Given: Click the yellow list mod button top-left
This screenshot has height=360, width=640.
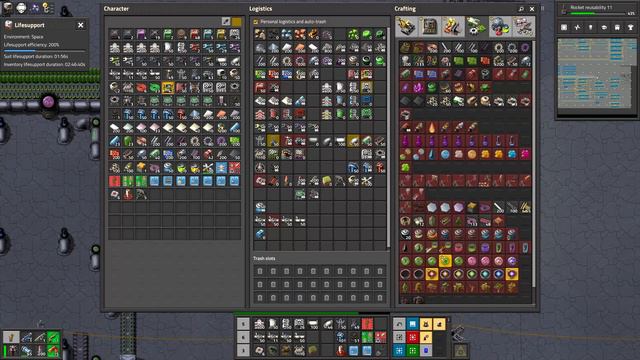Looking at the screenshot, I should point(47,7).
